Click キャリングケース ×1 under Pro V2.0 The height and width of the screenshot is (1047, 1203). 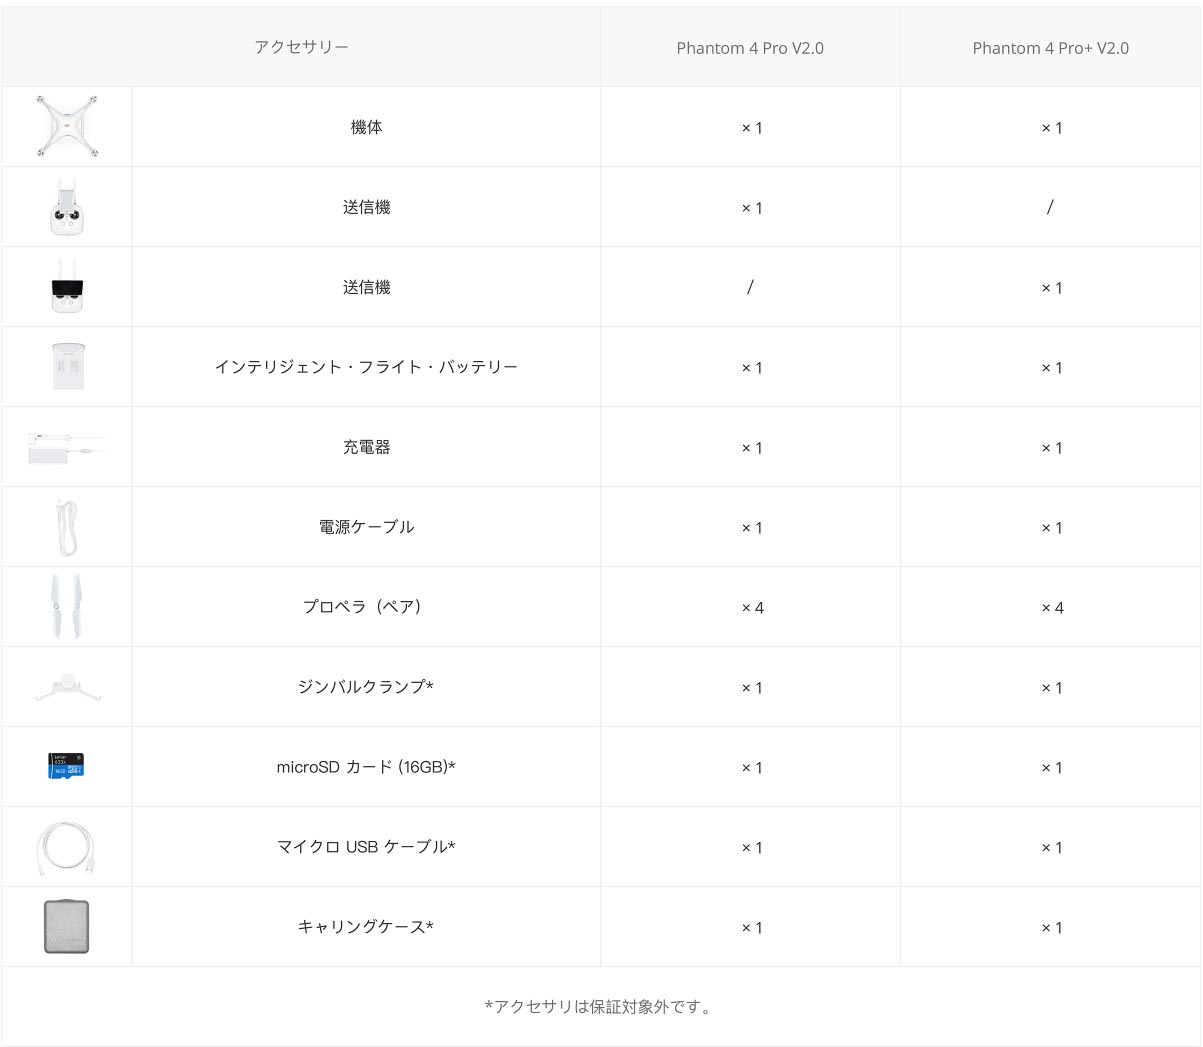click(751, 928)
